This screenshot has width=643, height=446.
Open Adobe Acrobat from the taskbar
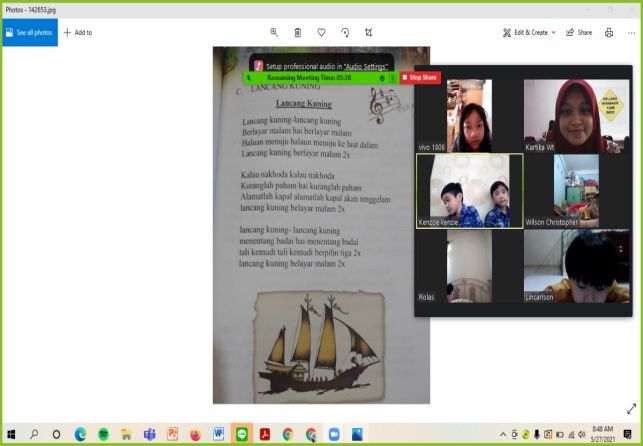[x=265, y=434]
